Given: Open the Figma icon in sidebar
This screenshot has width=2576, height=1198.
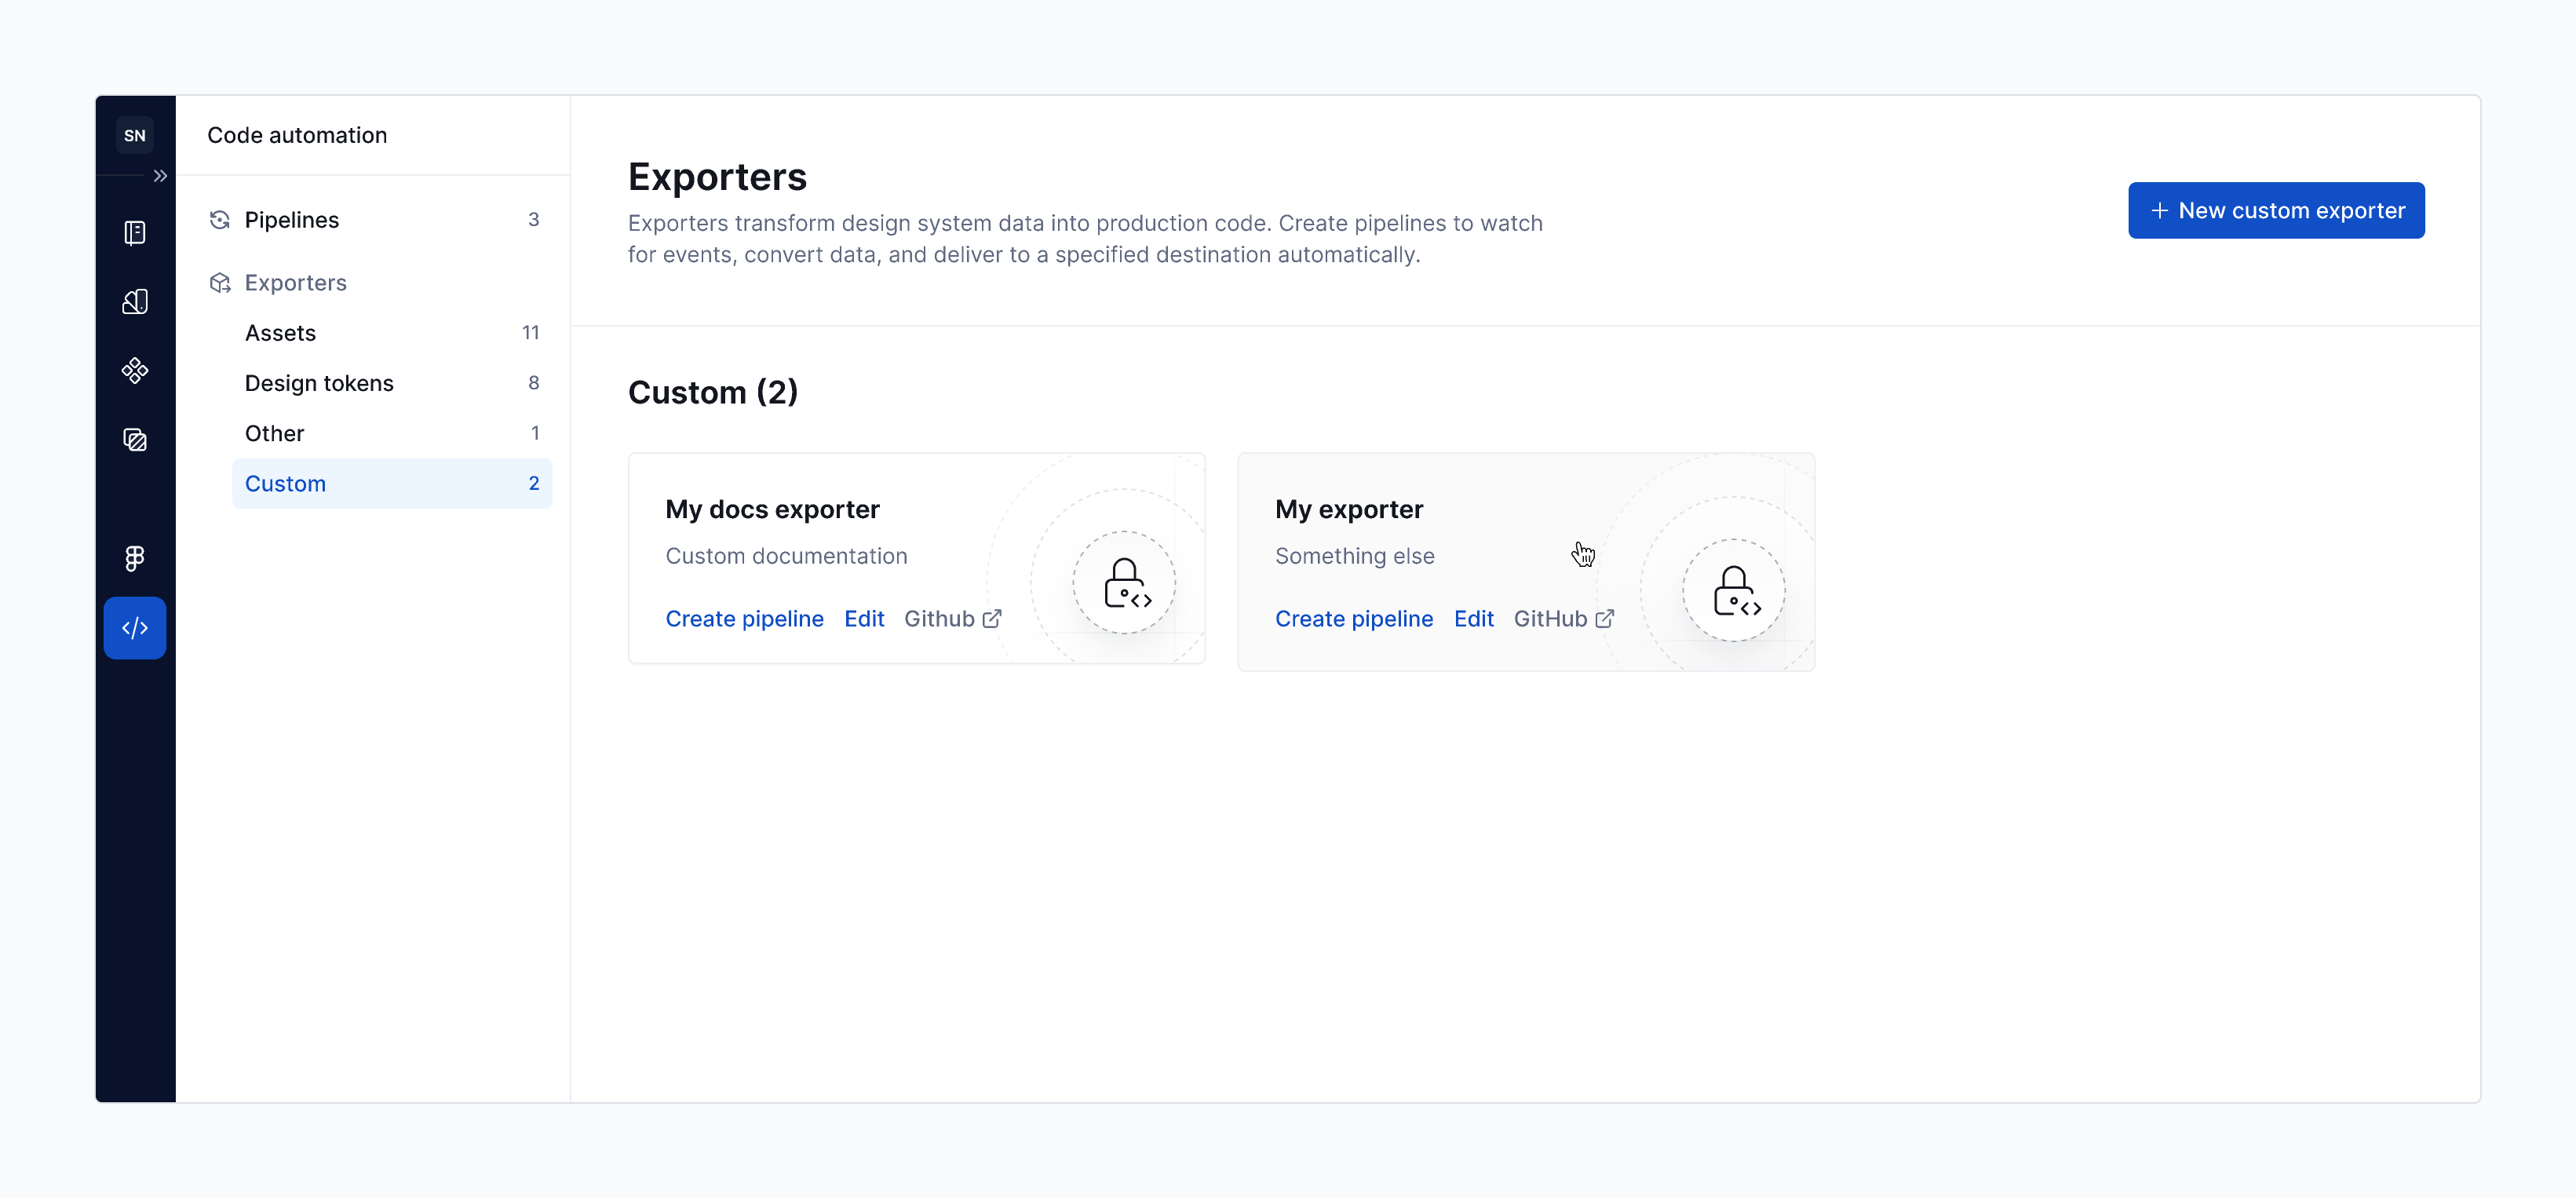Looking at the screenshot, I should (x=134, y=558).
